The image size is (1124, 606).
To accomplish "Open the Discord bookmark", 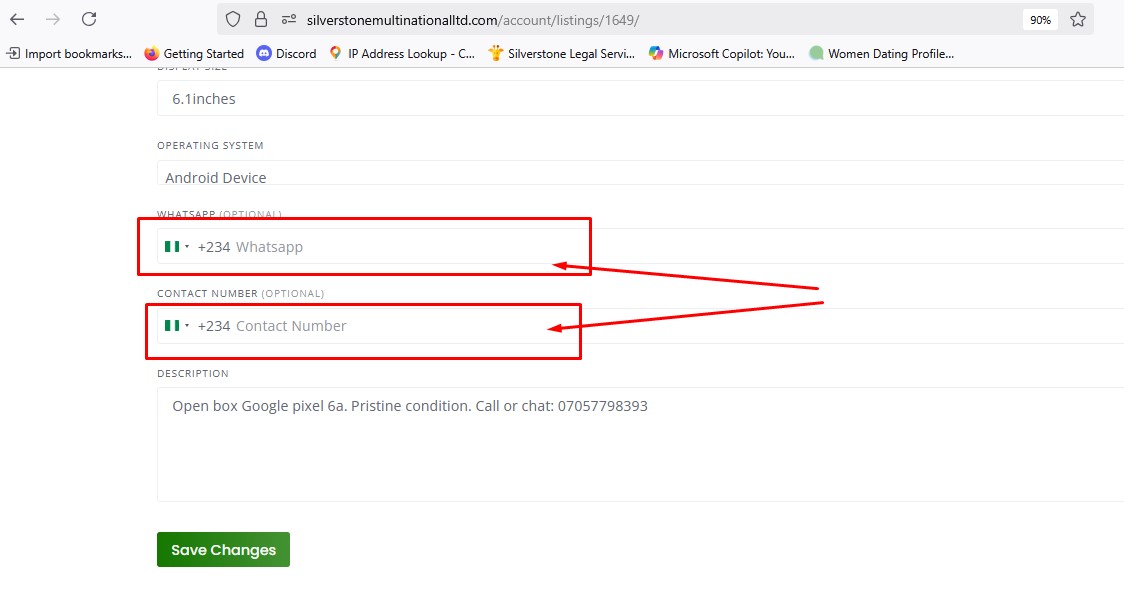I will [x=286, y=54].
